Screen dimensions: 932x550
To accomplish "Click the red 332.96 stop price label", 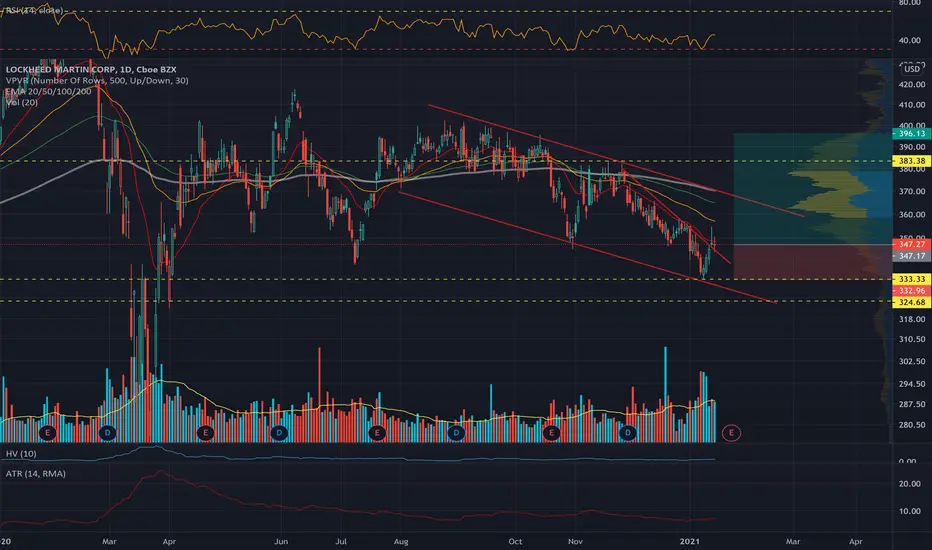I will [912, 290].
